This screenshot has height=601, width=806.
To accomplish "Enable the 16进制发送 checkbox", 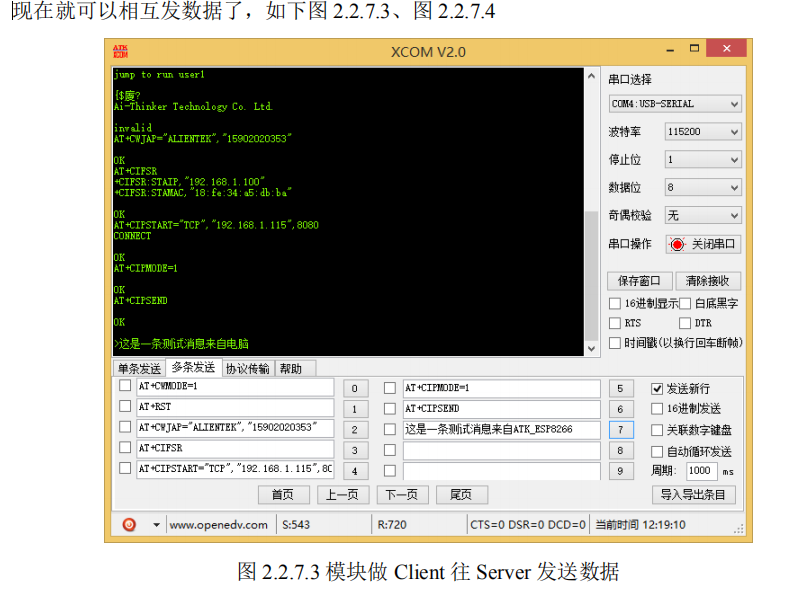I will 657,409.
